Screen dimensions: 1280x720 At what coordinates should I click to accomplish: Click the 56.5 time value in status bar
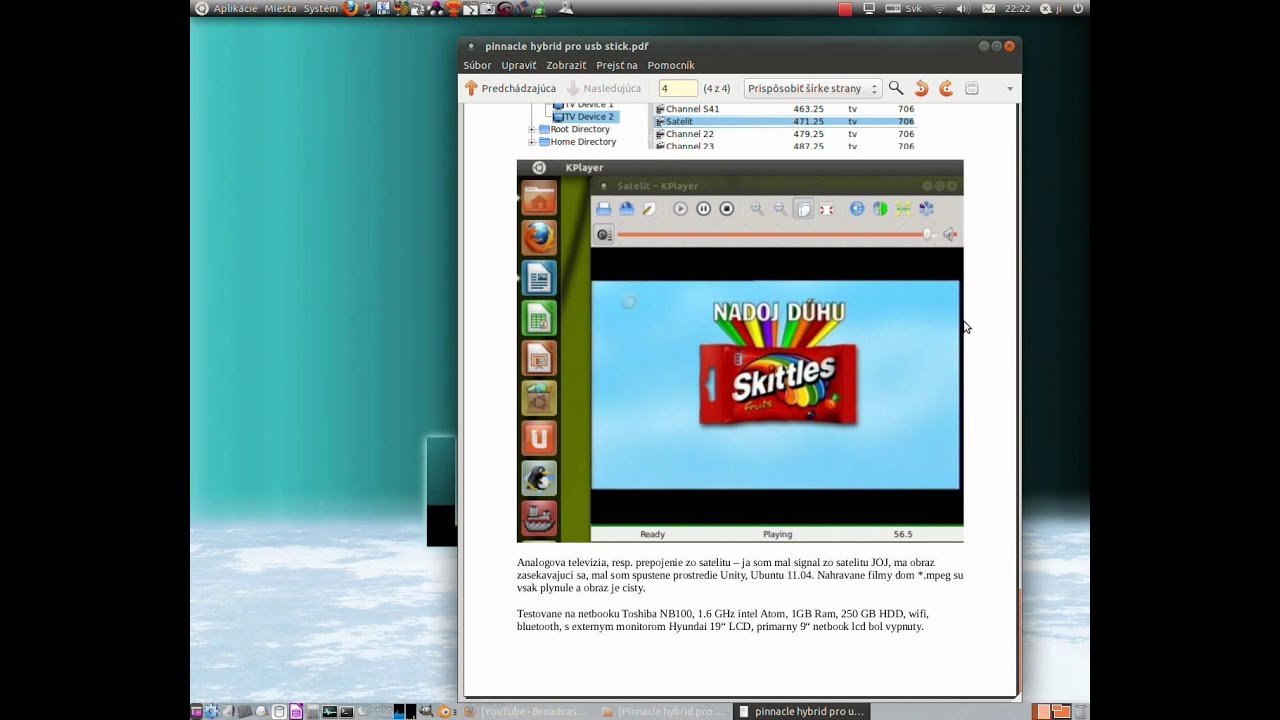click(x=903, y=535)
